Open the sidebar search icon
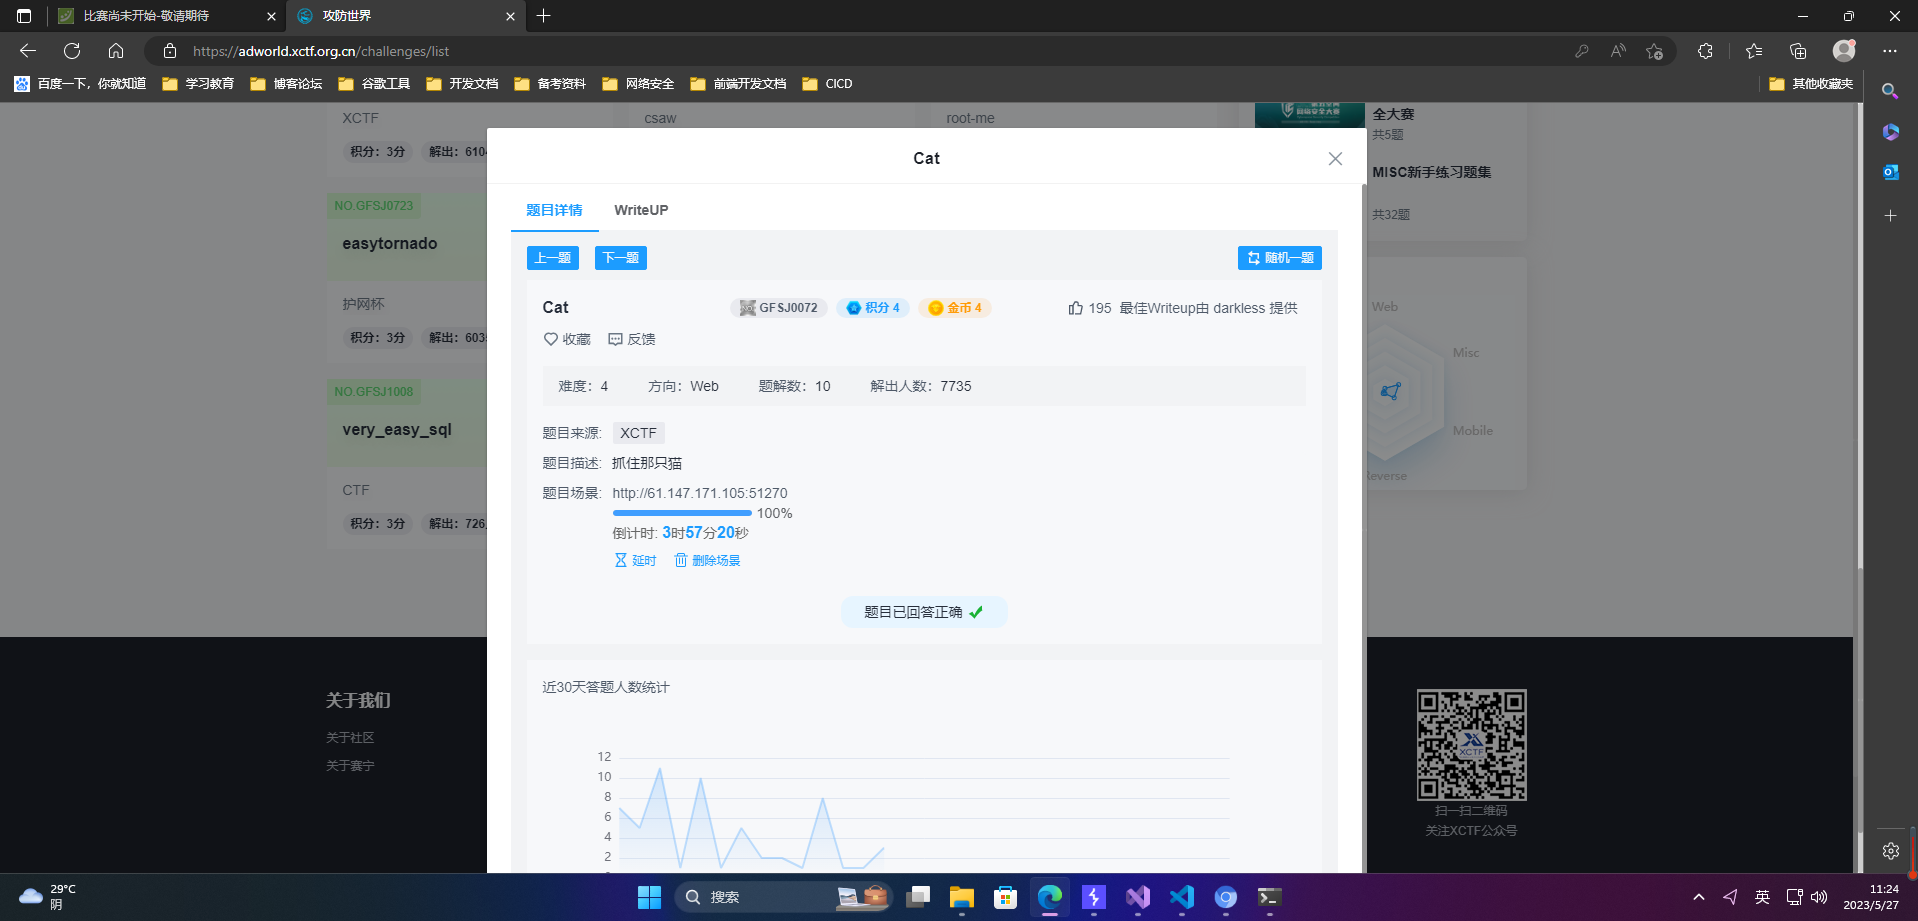This screenshot has width=1918, height=921. (x=1890, y=91)
